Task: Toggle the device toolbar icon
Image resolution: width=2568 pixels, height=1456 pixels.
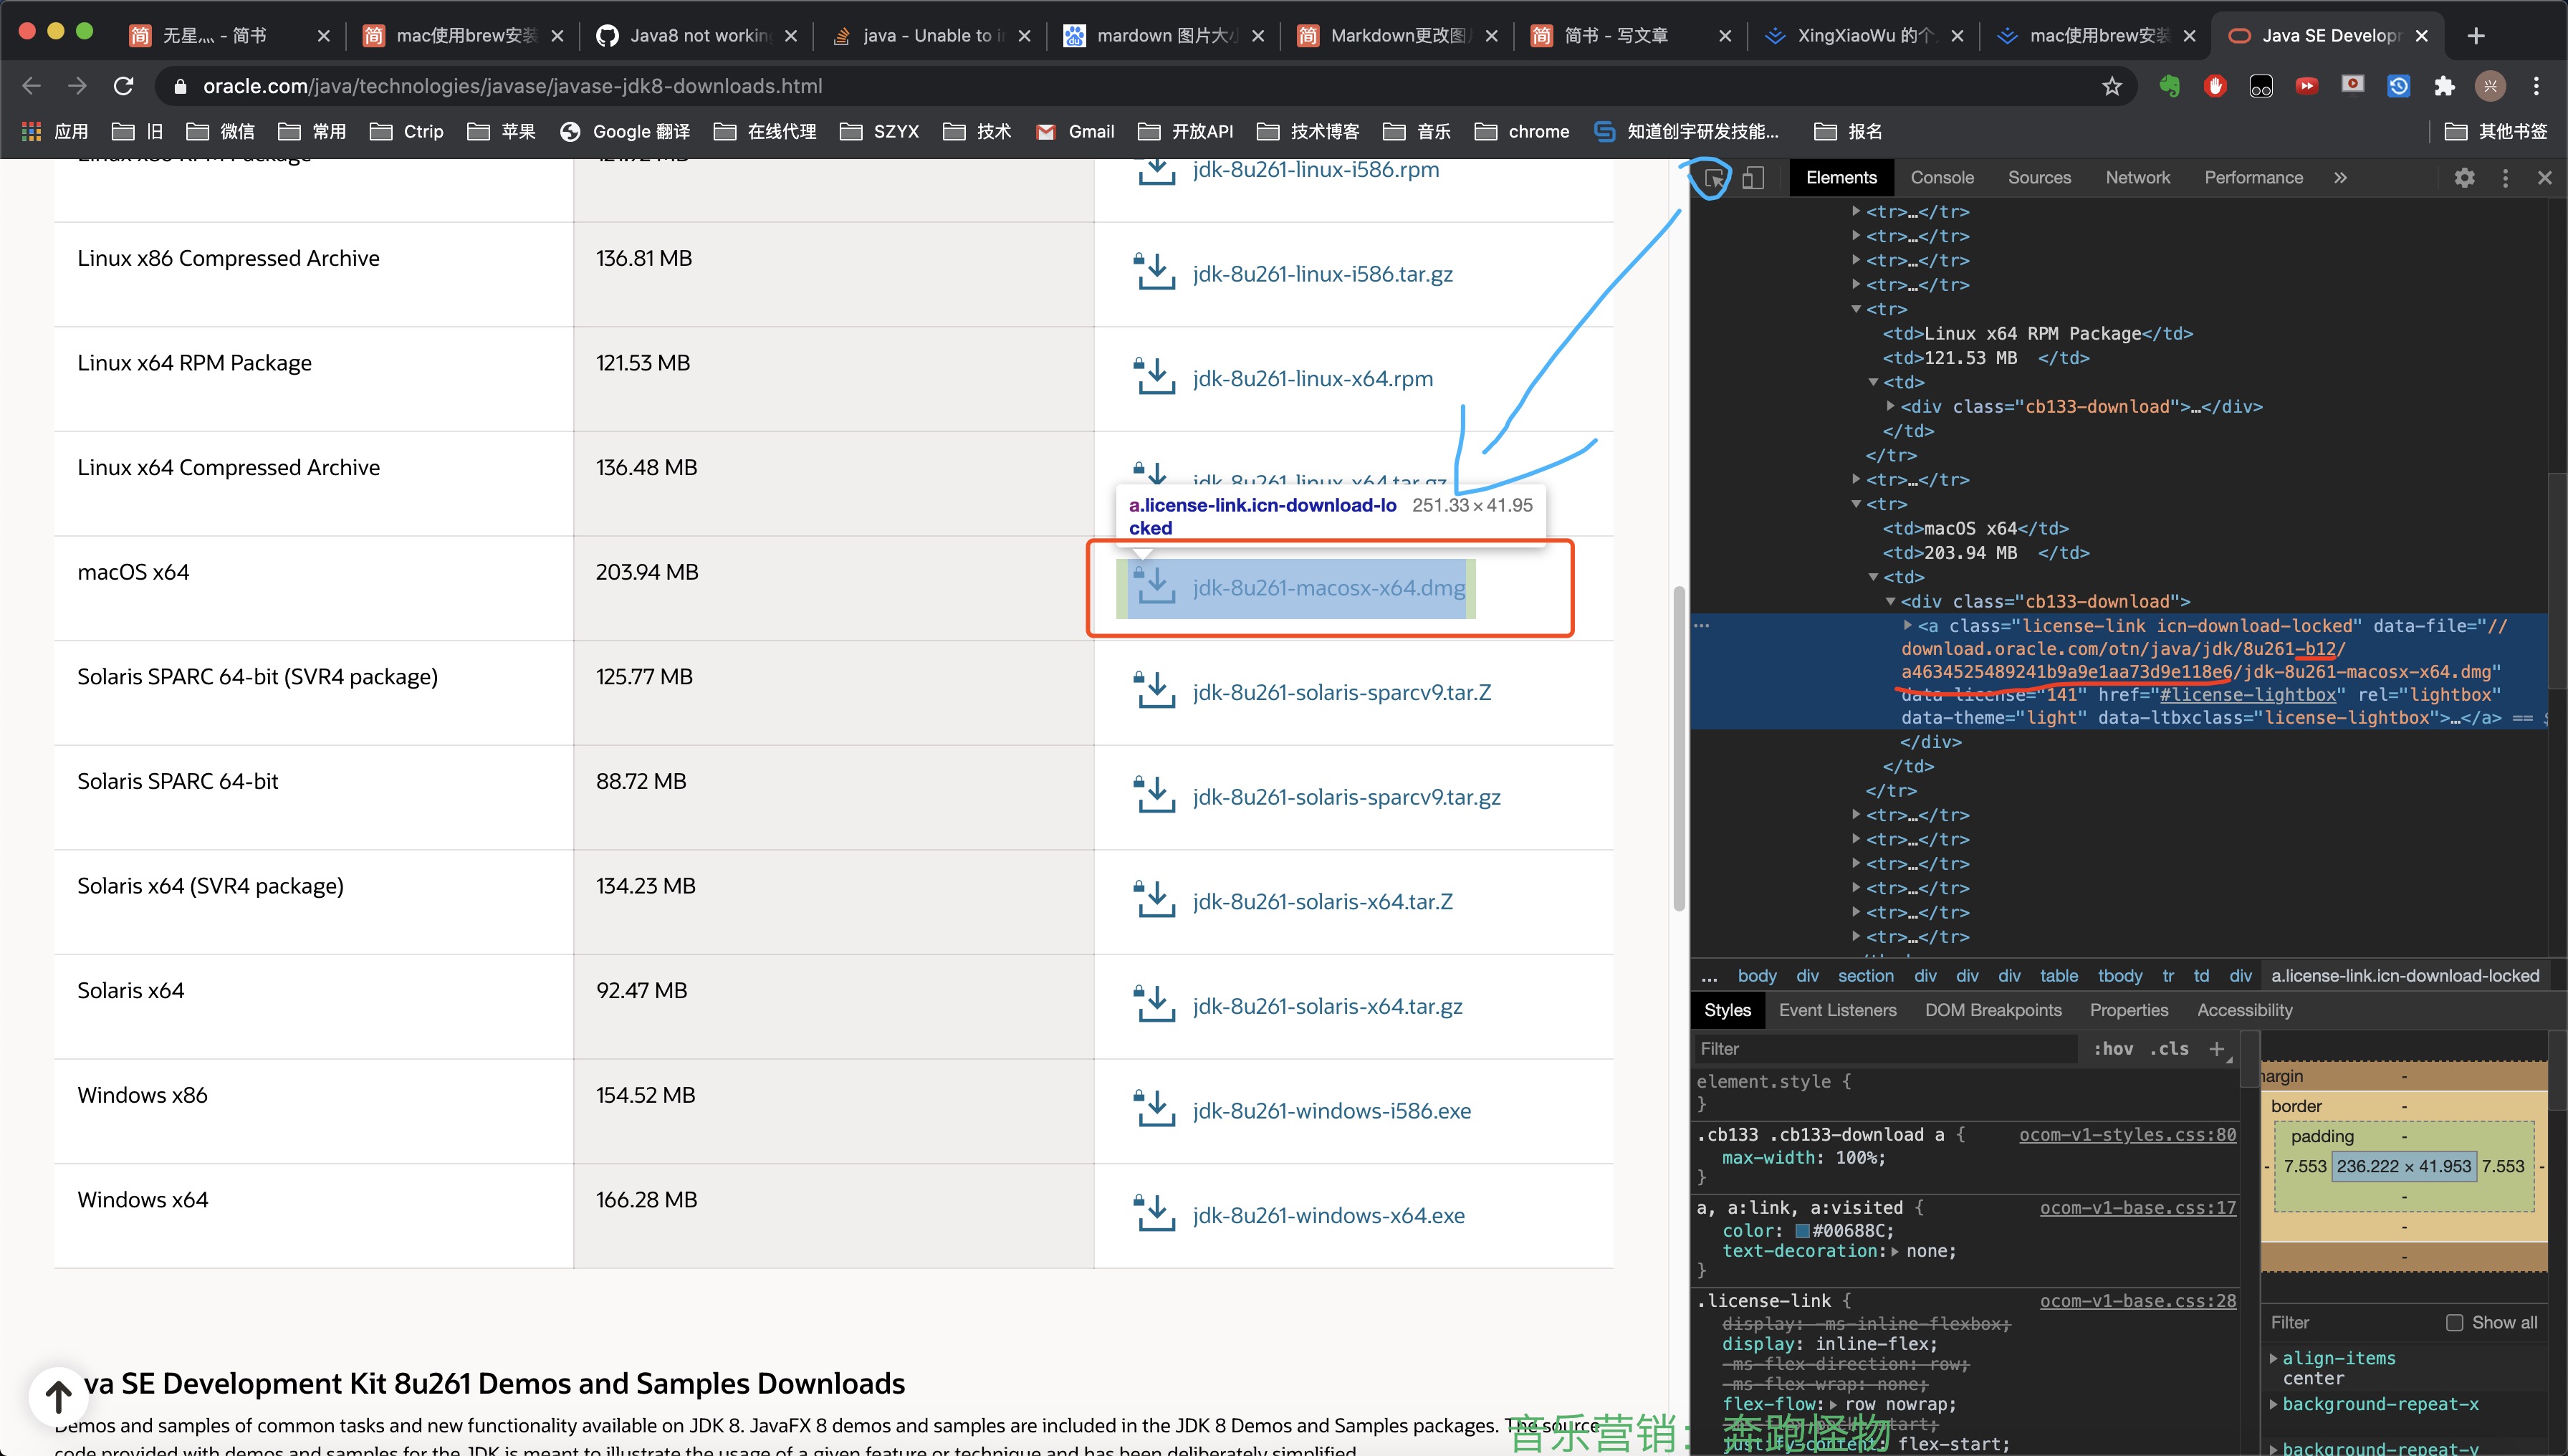Action: [x=1753, y=178]
